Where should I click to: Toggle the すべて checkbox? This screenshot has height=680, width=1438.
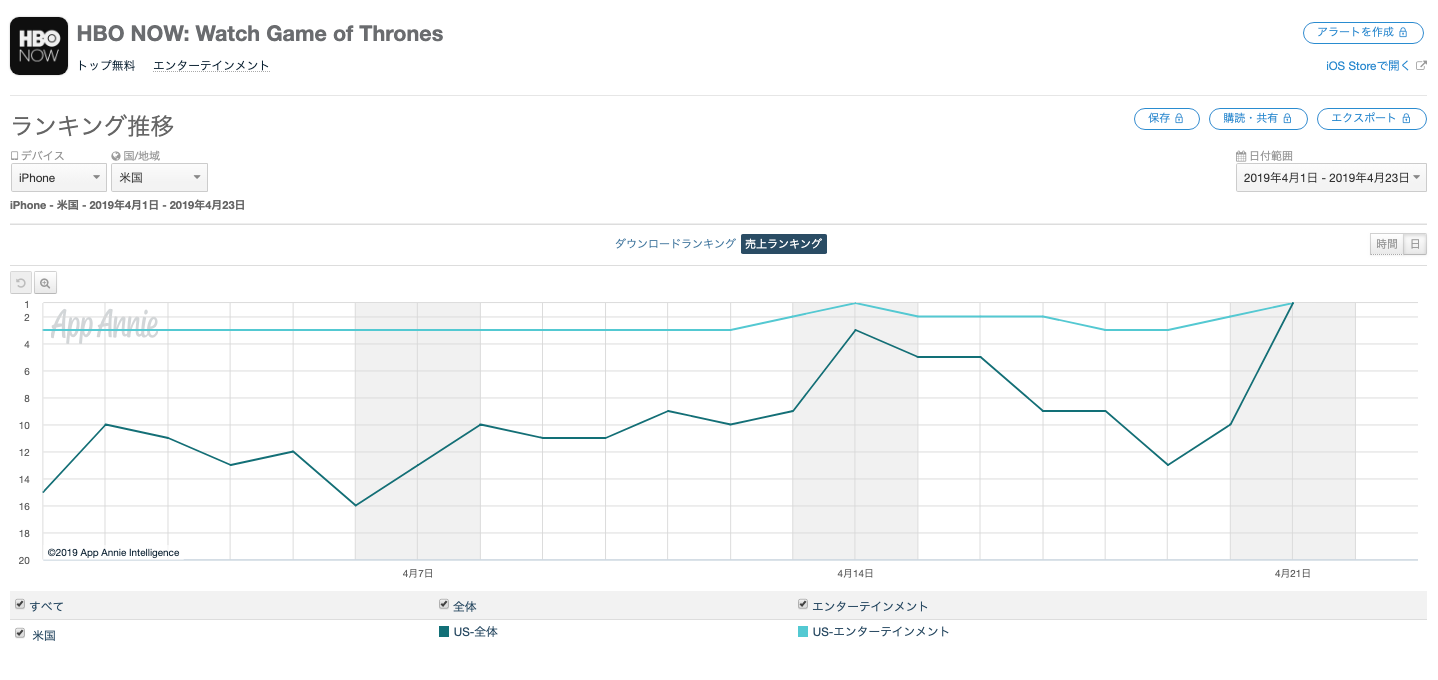(x=20, y=604)
